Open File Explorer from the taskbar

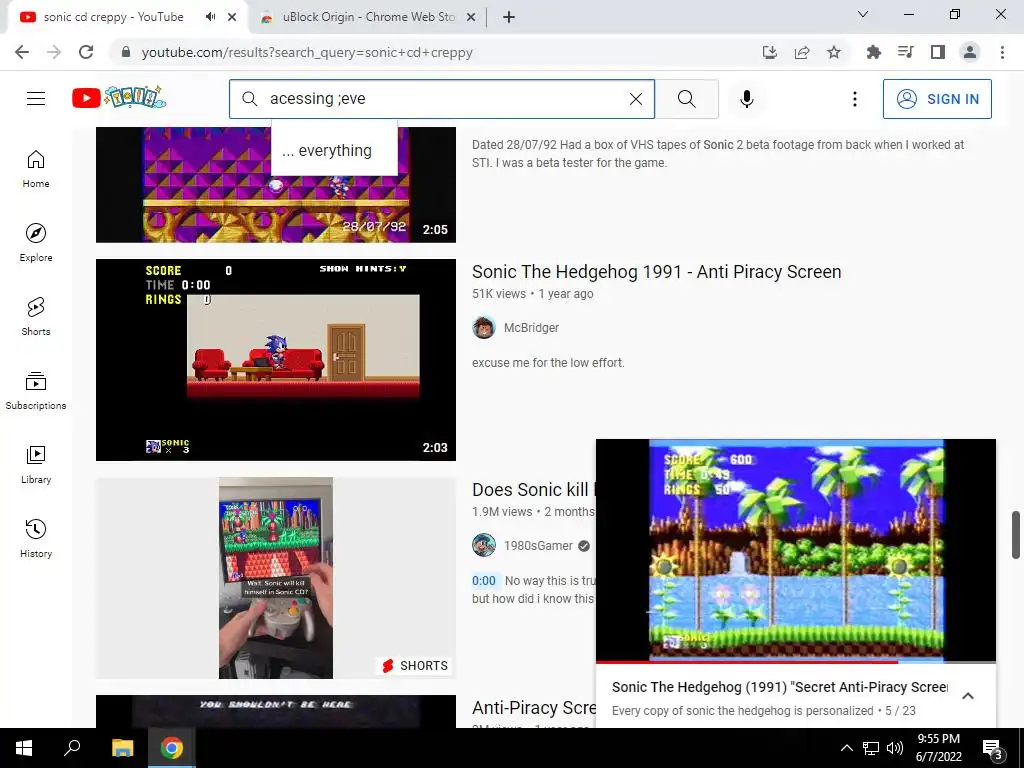(x=122, y=748)
